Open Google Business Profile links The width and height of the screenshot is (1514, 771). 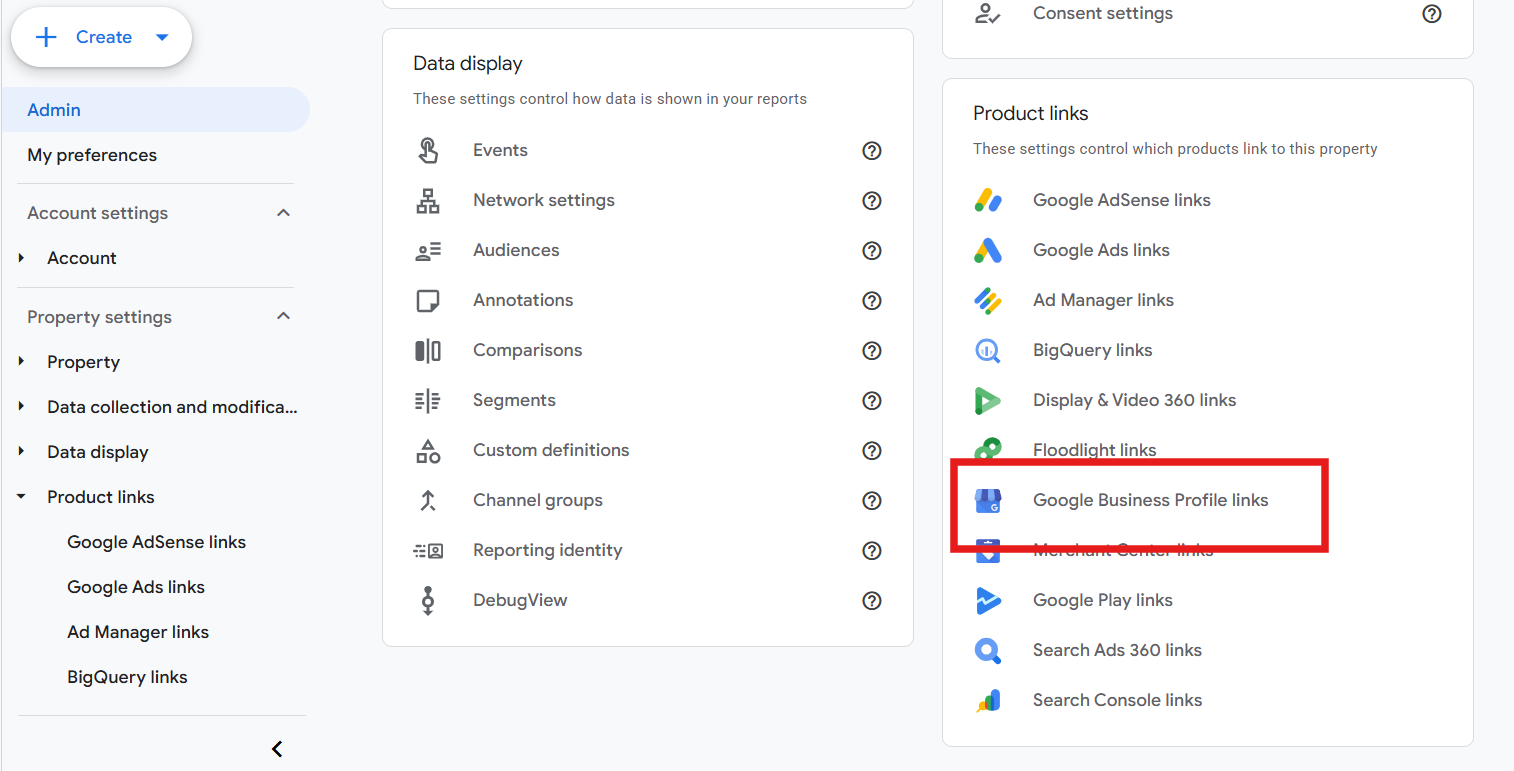coord(1150,500)
